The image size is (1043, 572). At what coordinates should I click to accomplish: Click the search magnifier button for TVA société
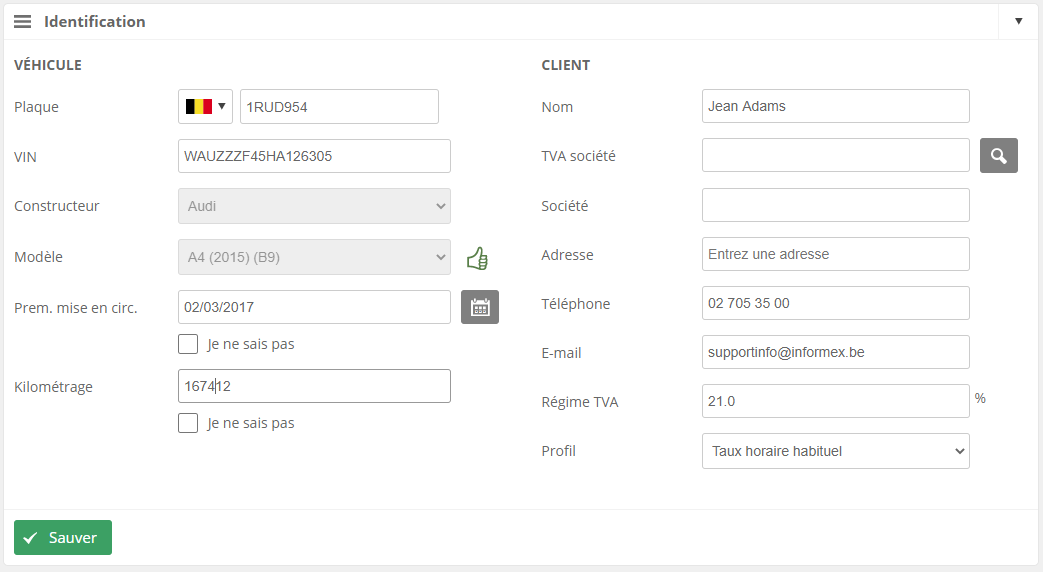[x=998, y=156]
